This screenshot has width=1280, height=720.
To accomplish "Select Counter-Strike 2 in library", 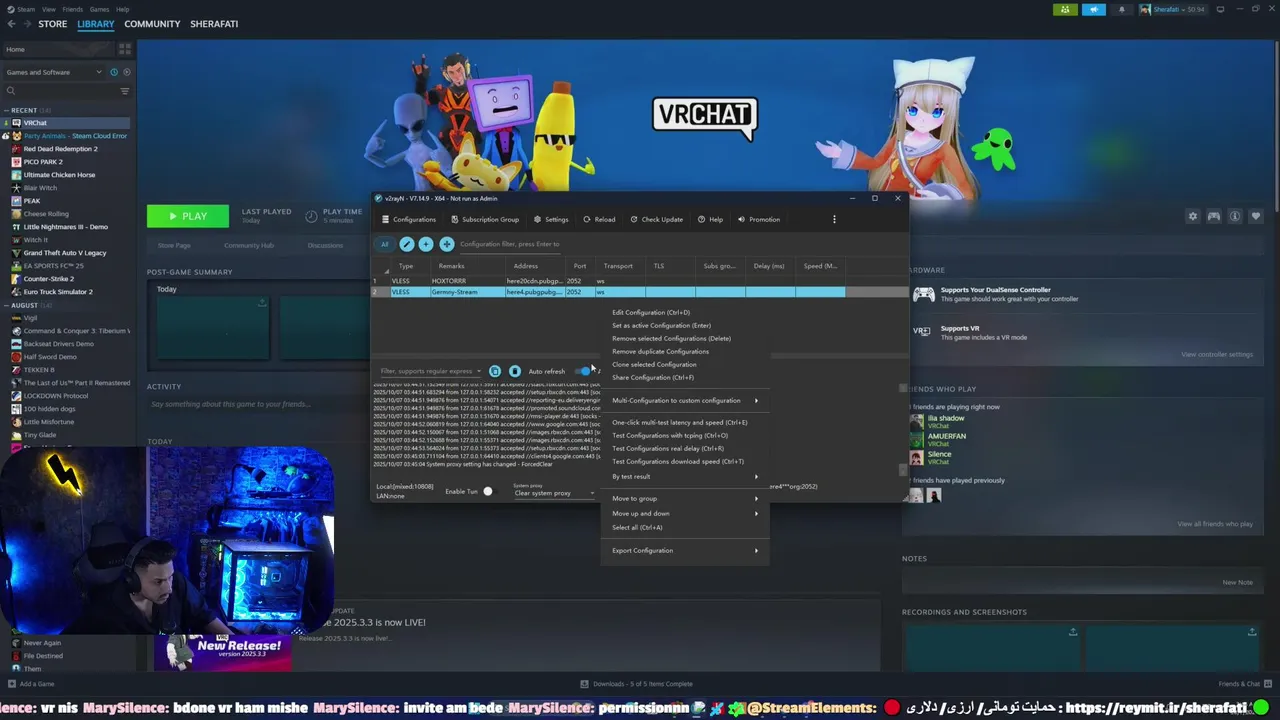I will tap(49, 279).
